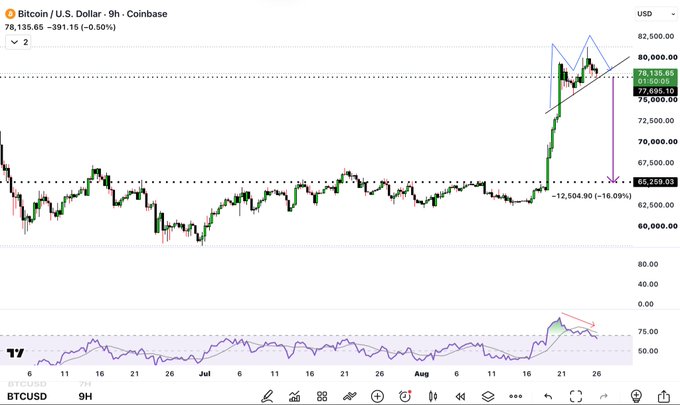The height and width of the screenshot is (405, 680).
Task: Click the 50.00 RSI axis label
Action: pos(648,351)
